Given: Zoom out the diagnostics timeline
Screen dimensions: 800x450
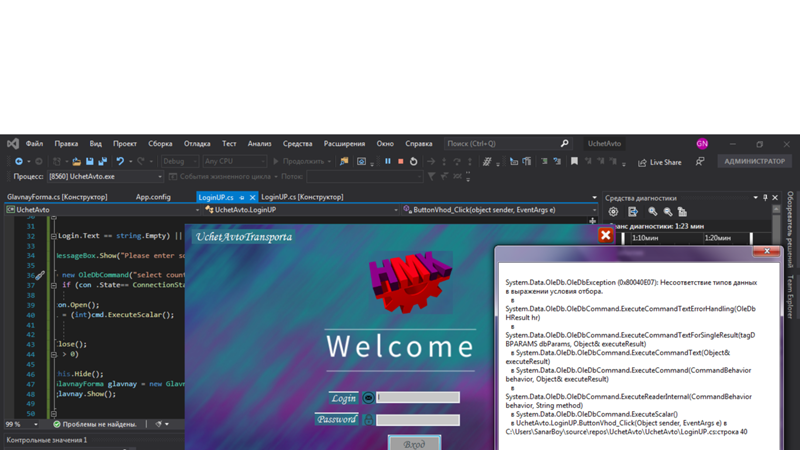Looking at the screenshot, I should pyautogui.click(x=667, y=212).
